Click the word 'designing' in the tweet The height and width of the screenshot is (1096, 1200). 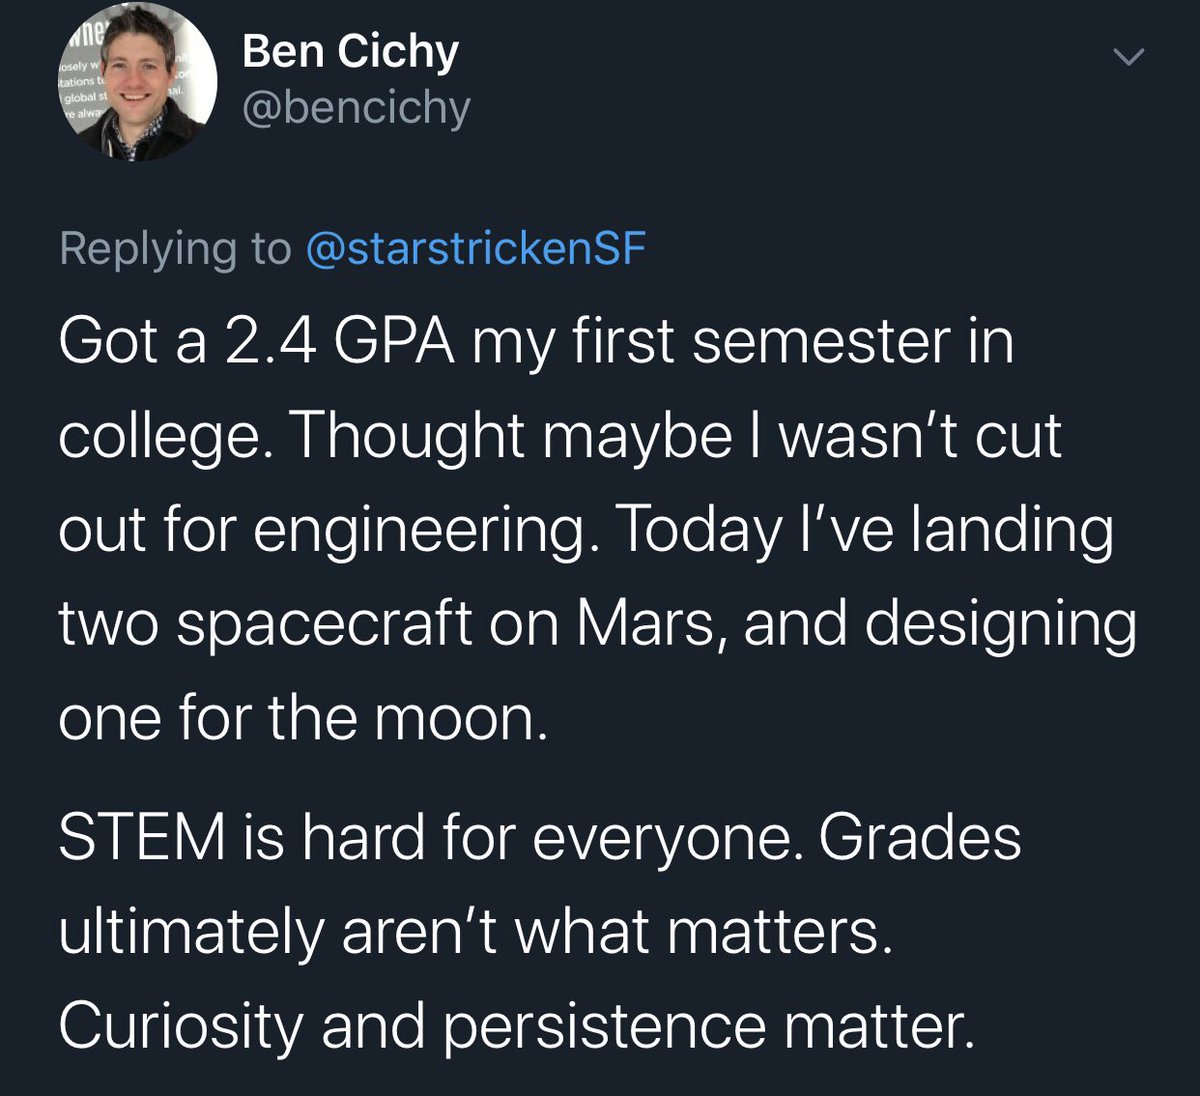tap(1000, 623)
